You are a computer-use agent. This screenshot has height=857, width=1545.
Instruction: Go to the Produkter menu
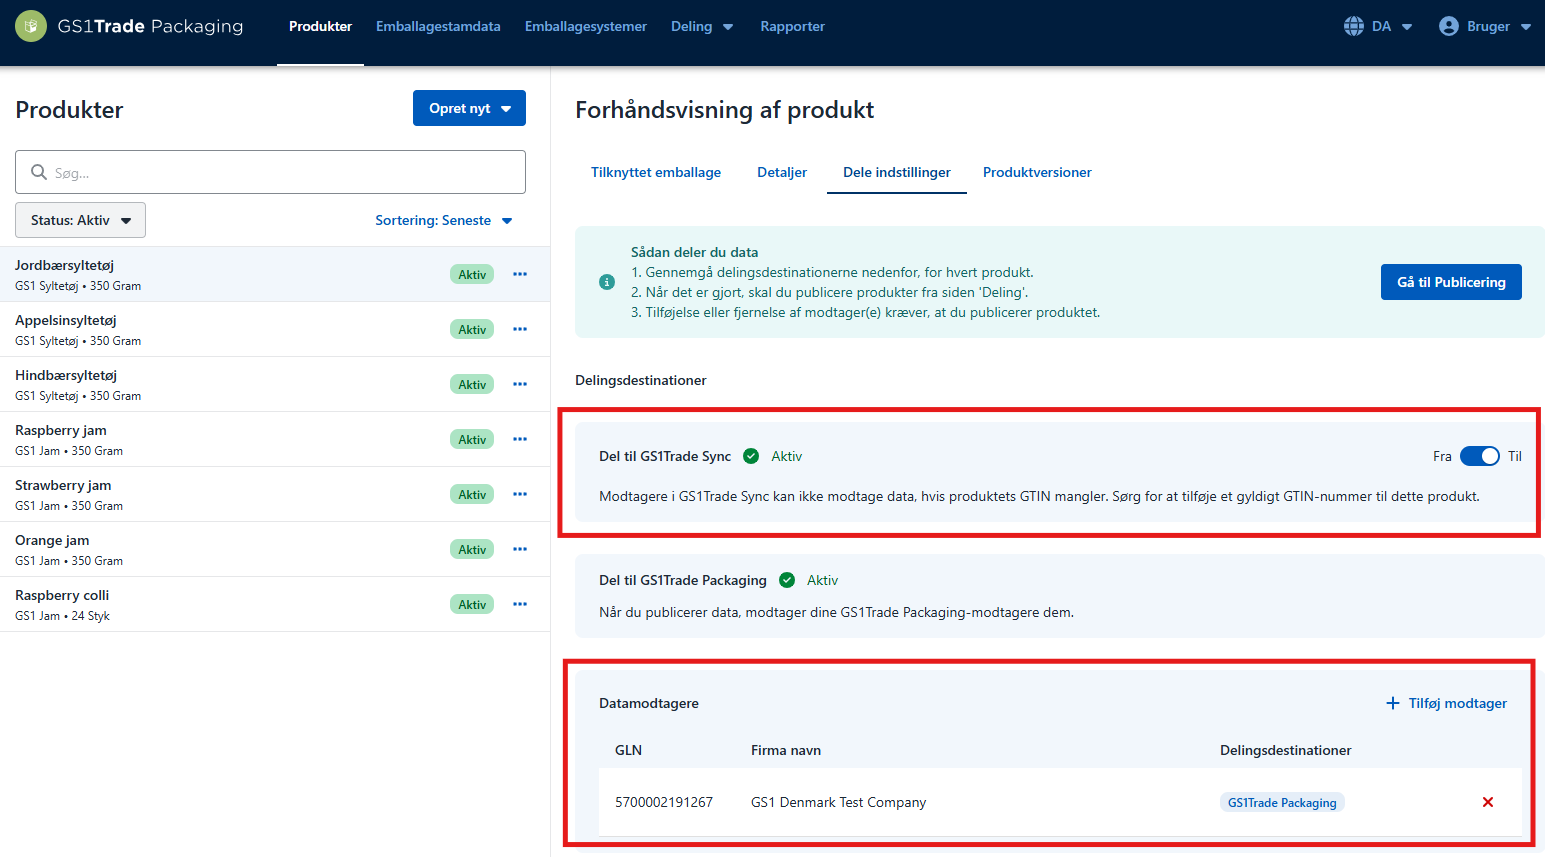click(x=320, y=26)
